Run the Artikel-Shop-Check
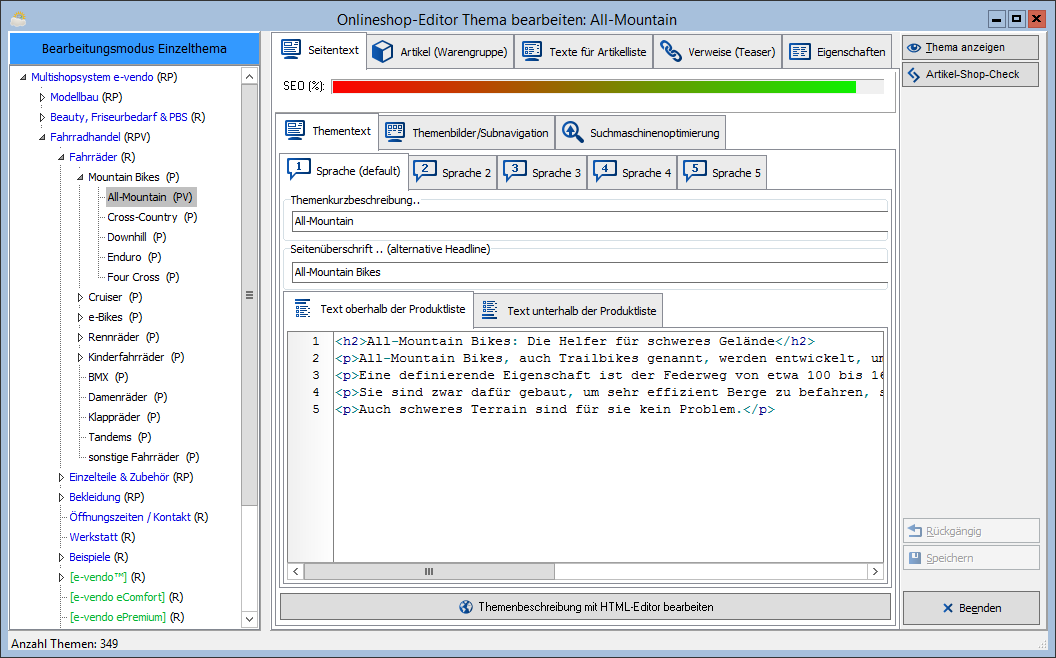Image resolution: width=1056 pixels, height=658 pixels. (970, 75)
